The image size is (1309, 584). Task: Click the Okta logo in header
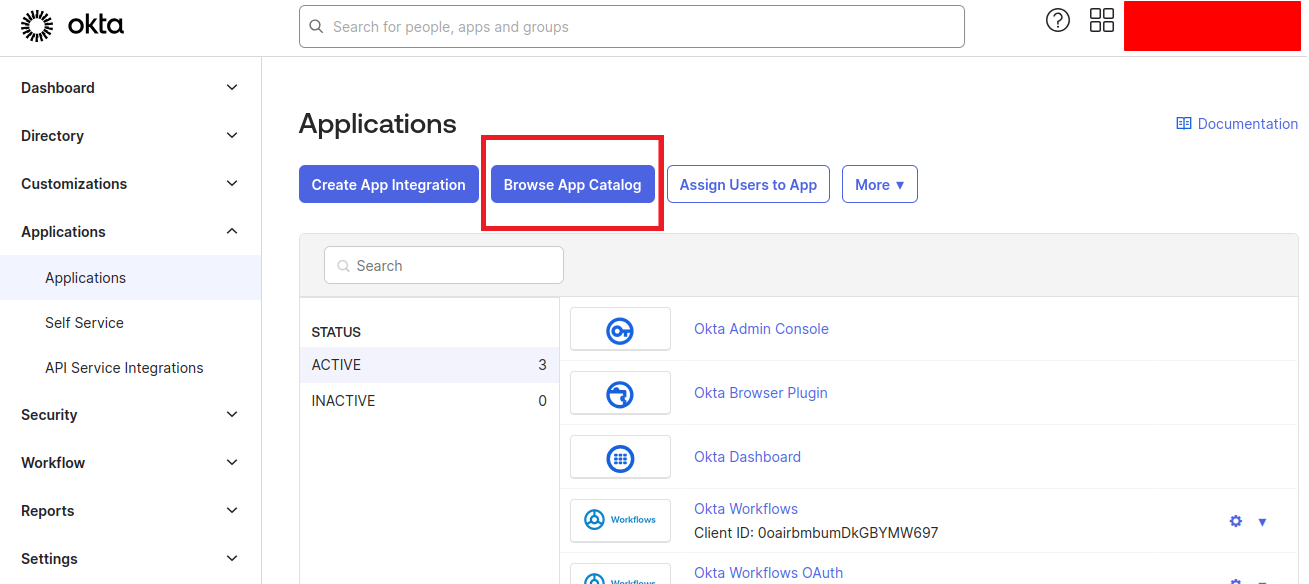(x=72, y=26)
